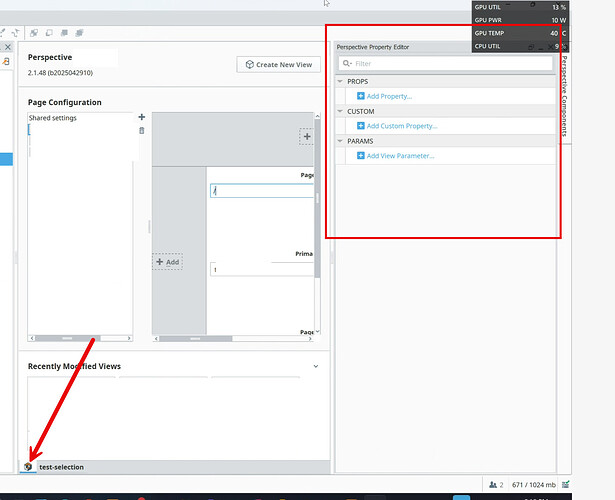Open the Perspective Components side tab
615x500 pixels.
[x=564, y=96]
